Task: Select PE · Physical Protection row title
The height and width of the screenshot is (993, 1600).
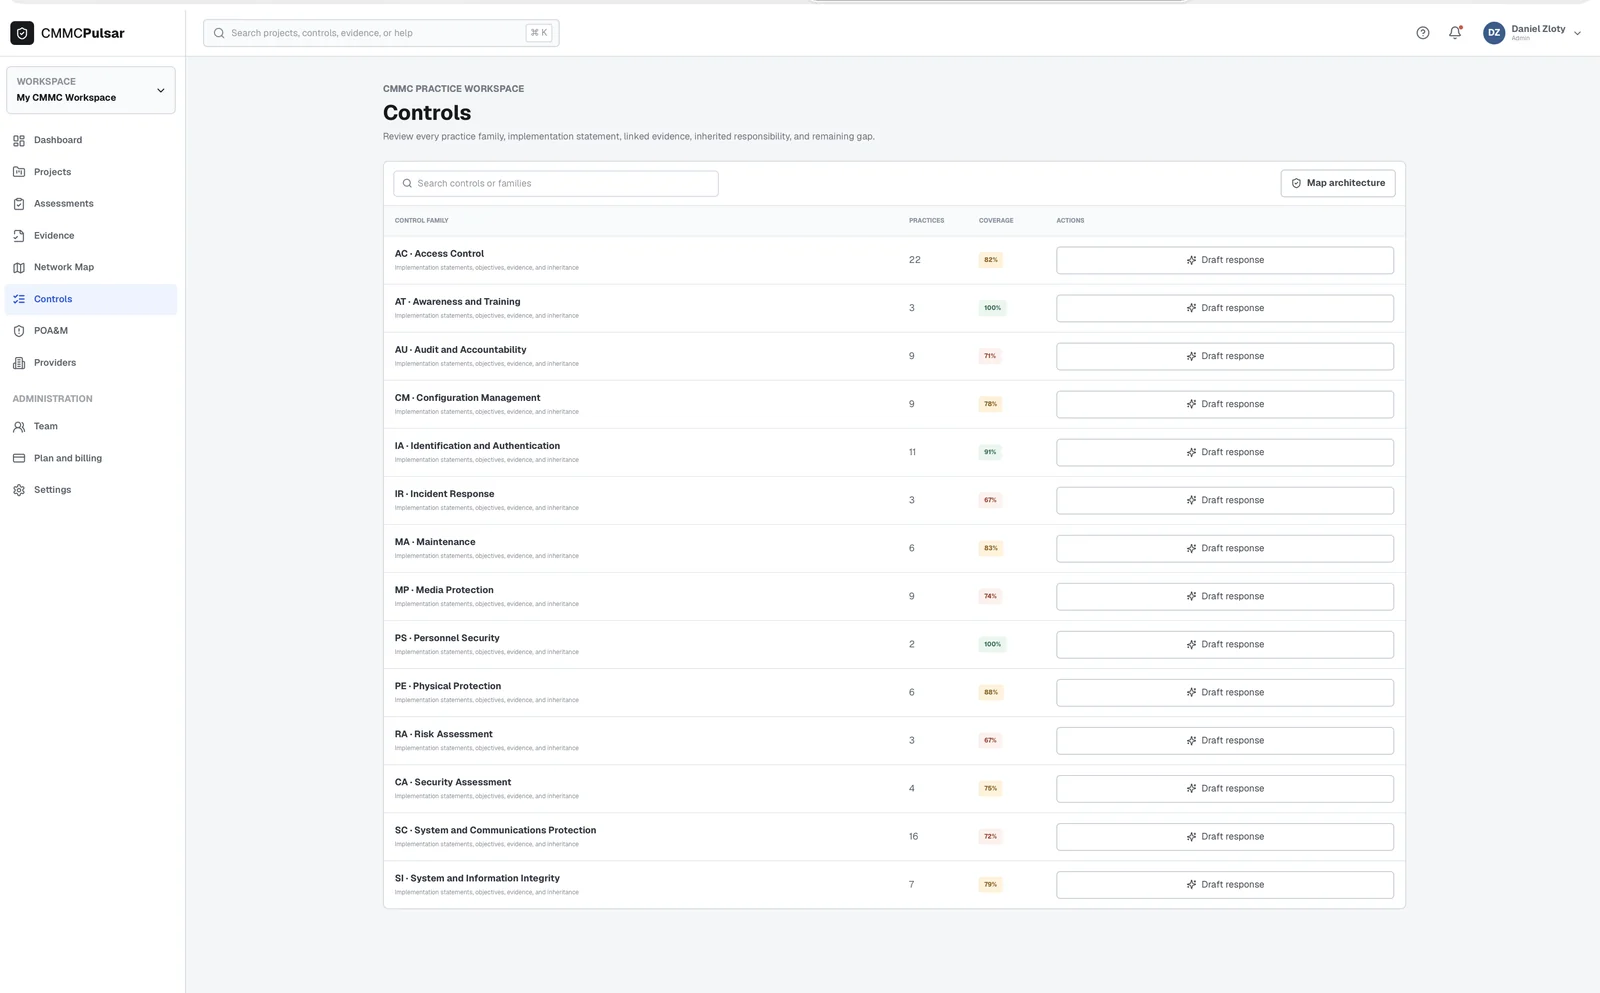Action: 448,686
